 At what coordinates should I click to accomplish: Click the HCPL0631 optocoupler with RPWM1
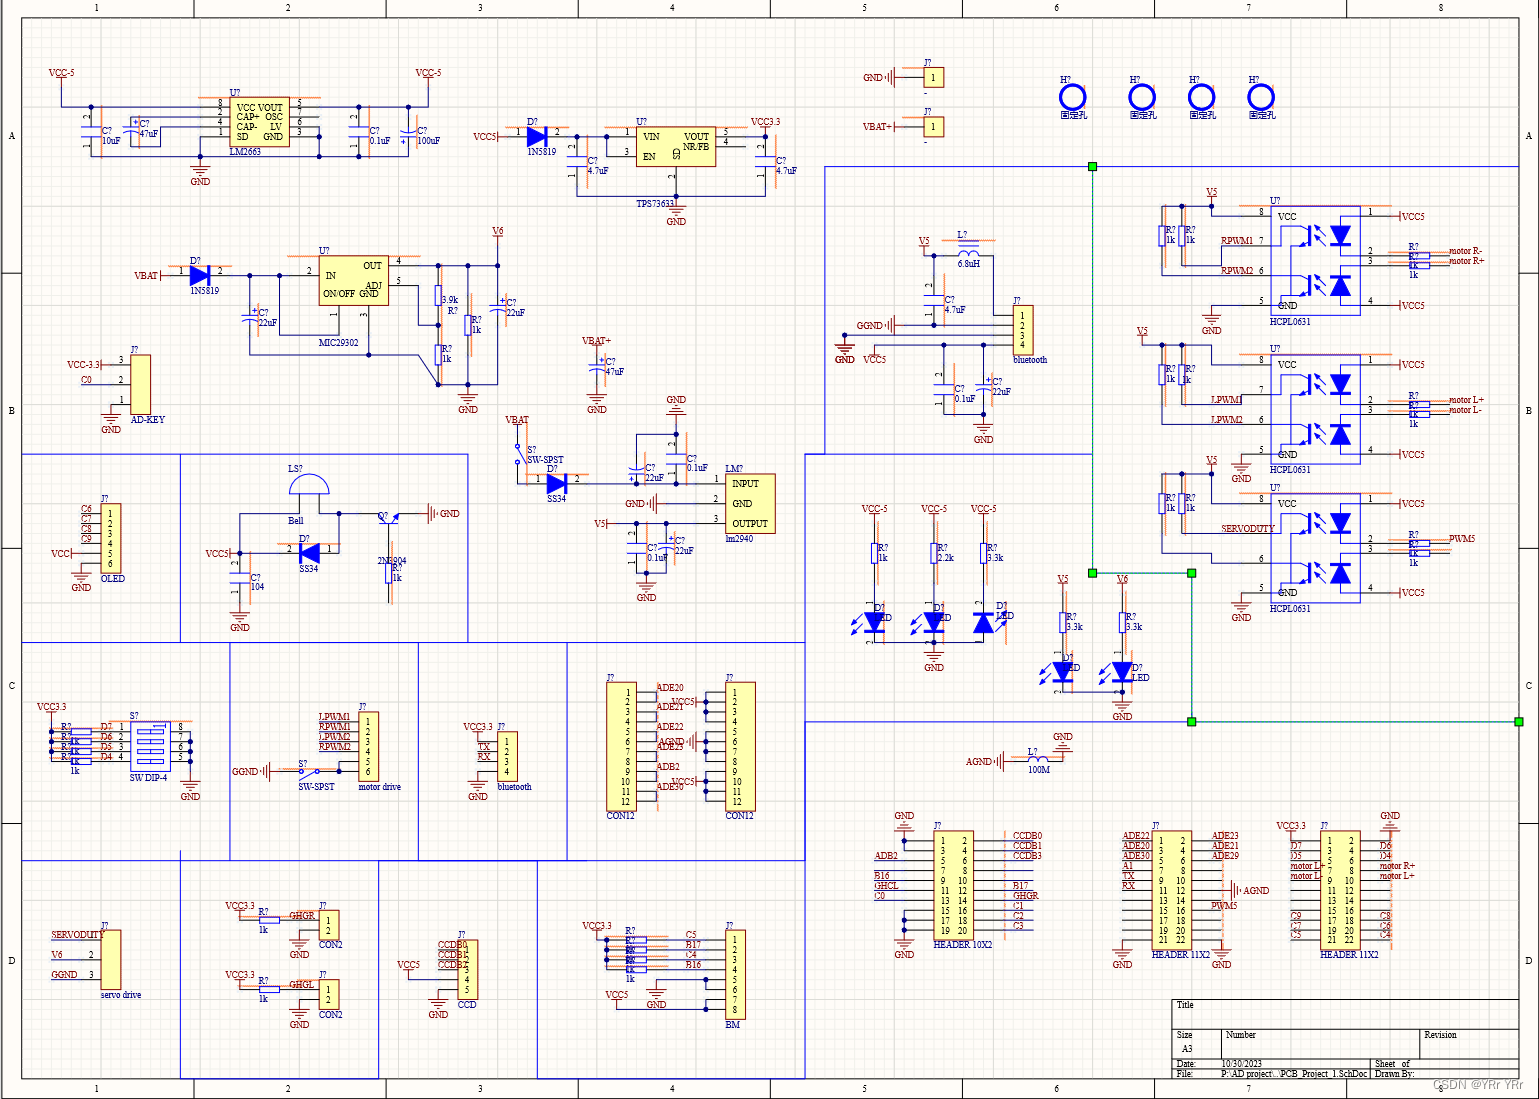[x=1316, y=260]
